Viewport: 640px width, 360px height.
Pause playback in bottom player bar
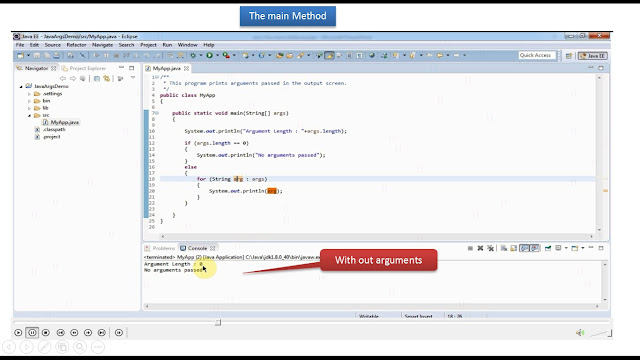point(32,333)
